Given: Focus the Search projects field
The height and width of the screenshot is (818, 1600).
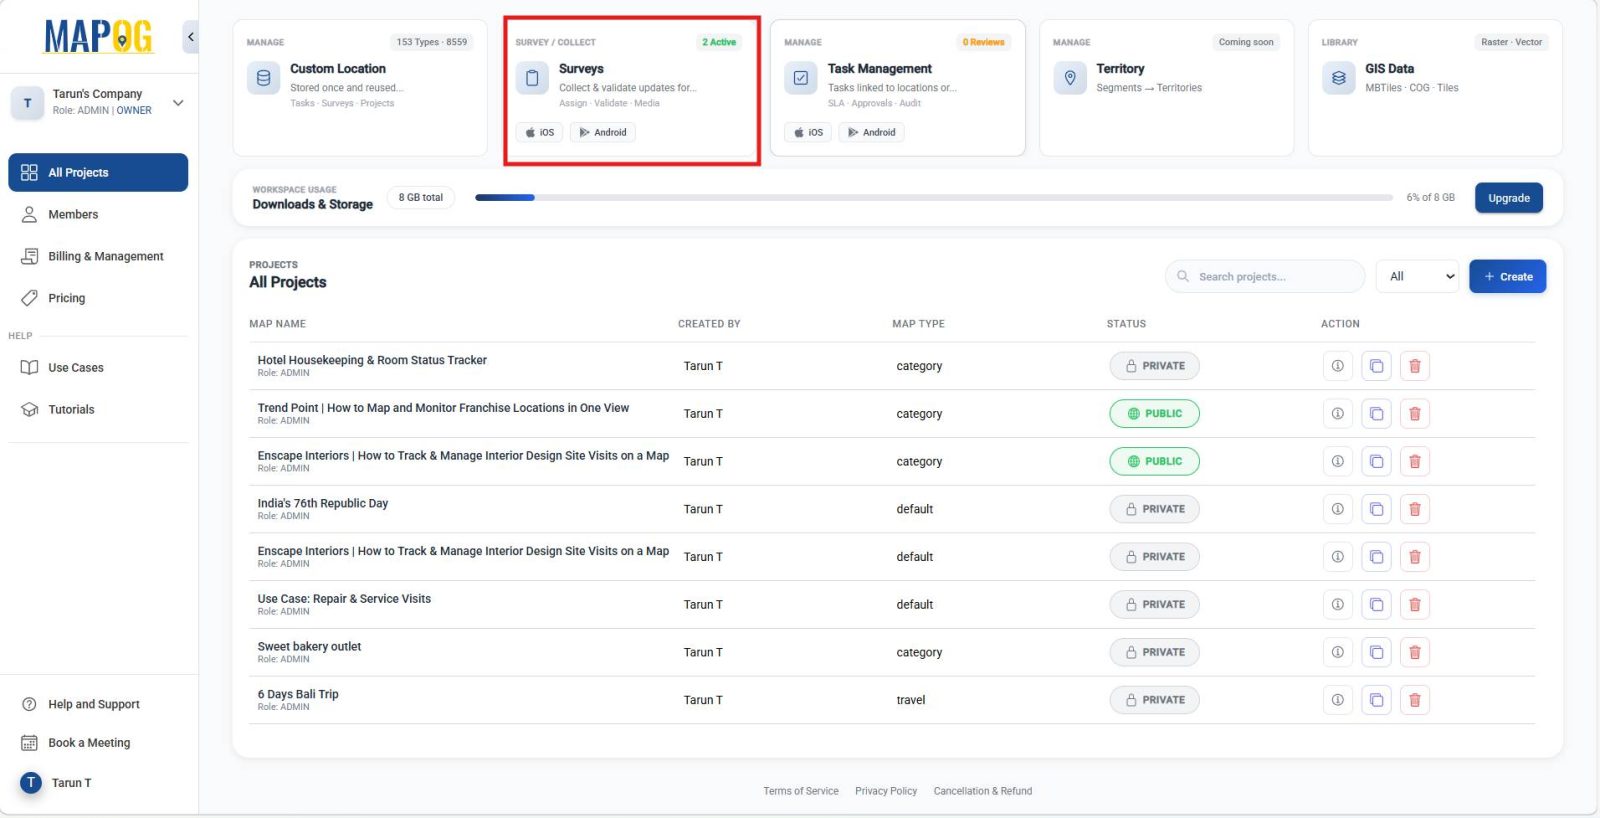Looking at the screenshot, I should [1265, 277].
